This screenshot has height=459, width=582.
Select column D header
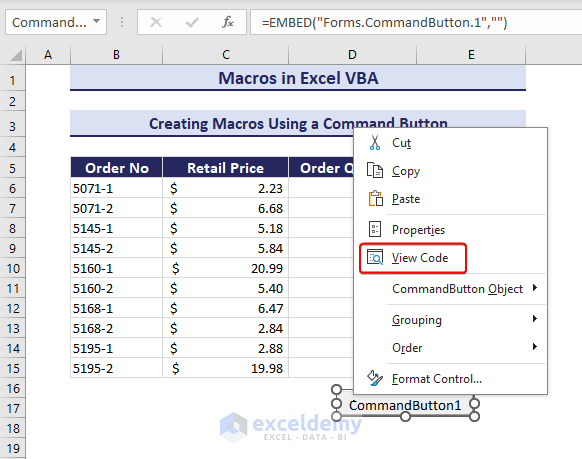click(x=352, y=55)
